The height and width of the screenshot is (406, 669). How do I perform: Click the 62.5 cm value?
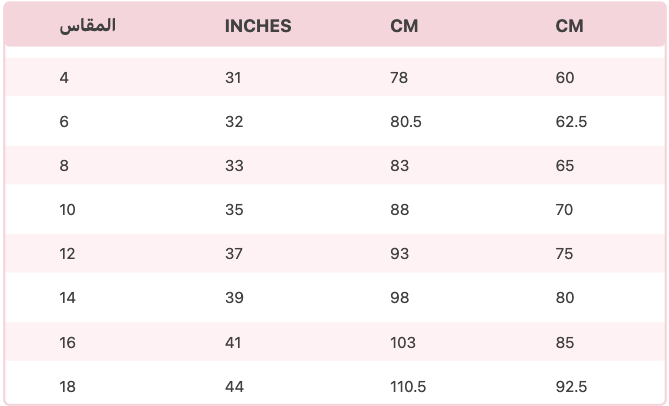pos(571,122)
